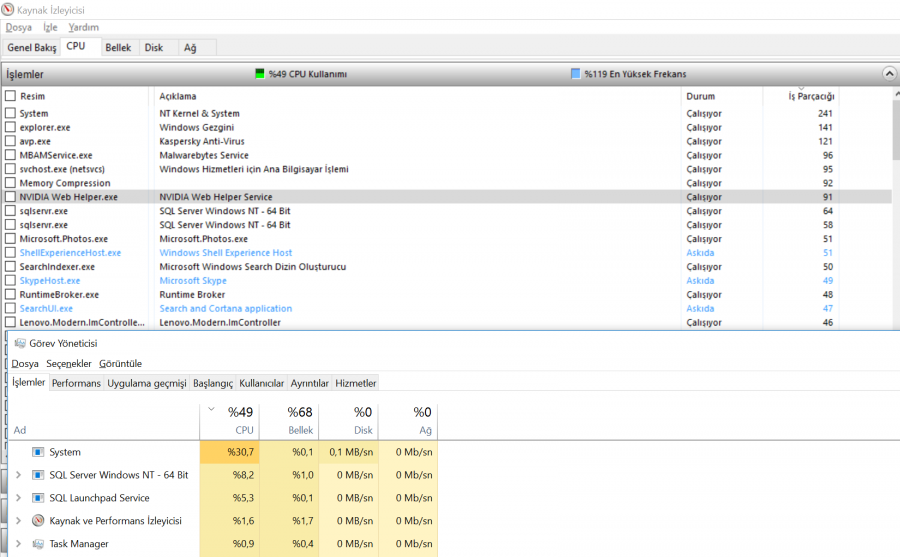Viewport: 900px width, 557px height.
Task: Check the svchost.exe (netsvcs) checkbox
Action: (10, 169)
